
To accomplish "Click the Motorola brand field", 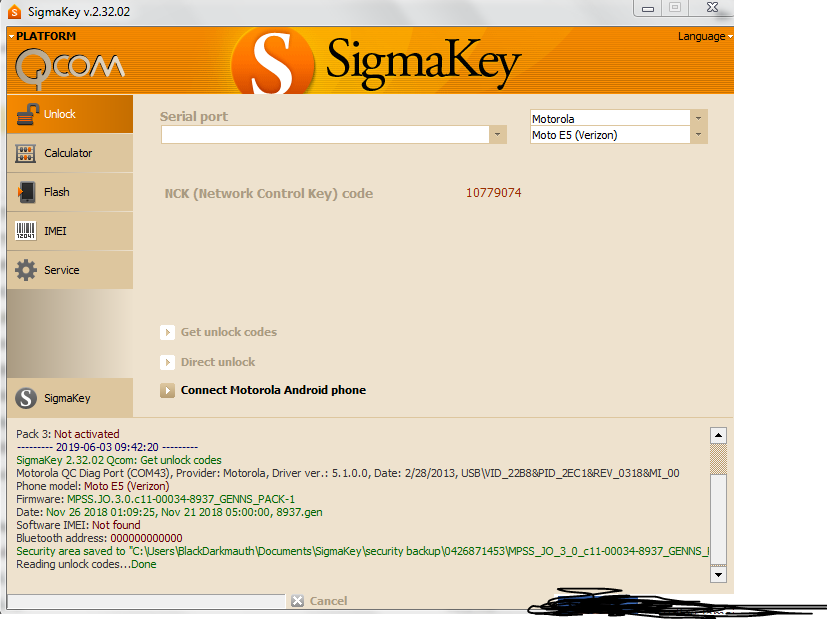I will tap(610, 118).
